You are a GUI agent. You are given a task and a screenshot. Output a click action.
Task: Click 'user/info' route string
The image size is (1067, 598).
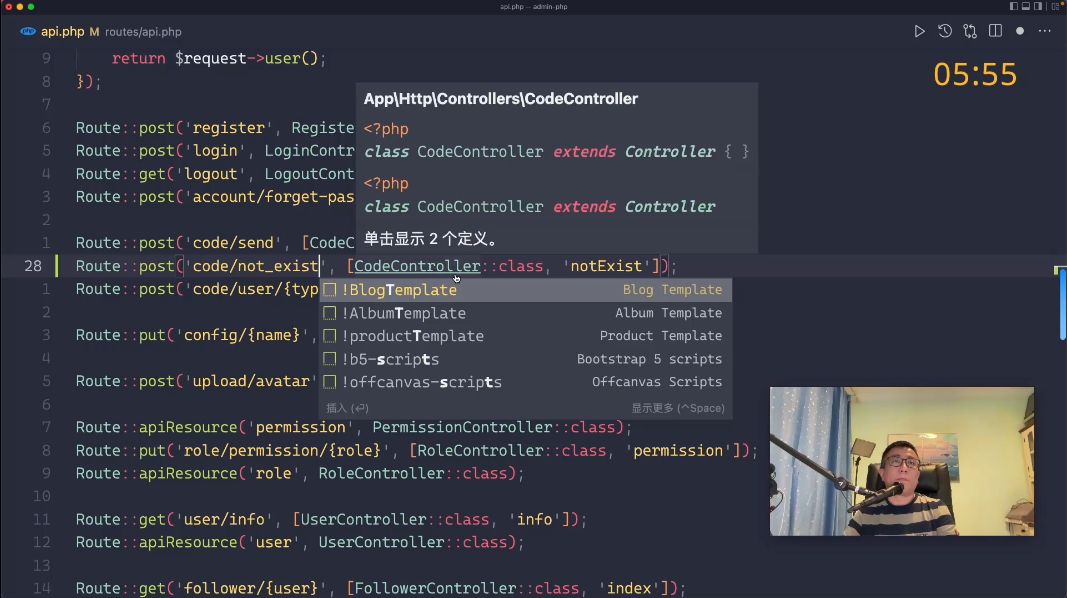click(x=224, y=520)
